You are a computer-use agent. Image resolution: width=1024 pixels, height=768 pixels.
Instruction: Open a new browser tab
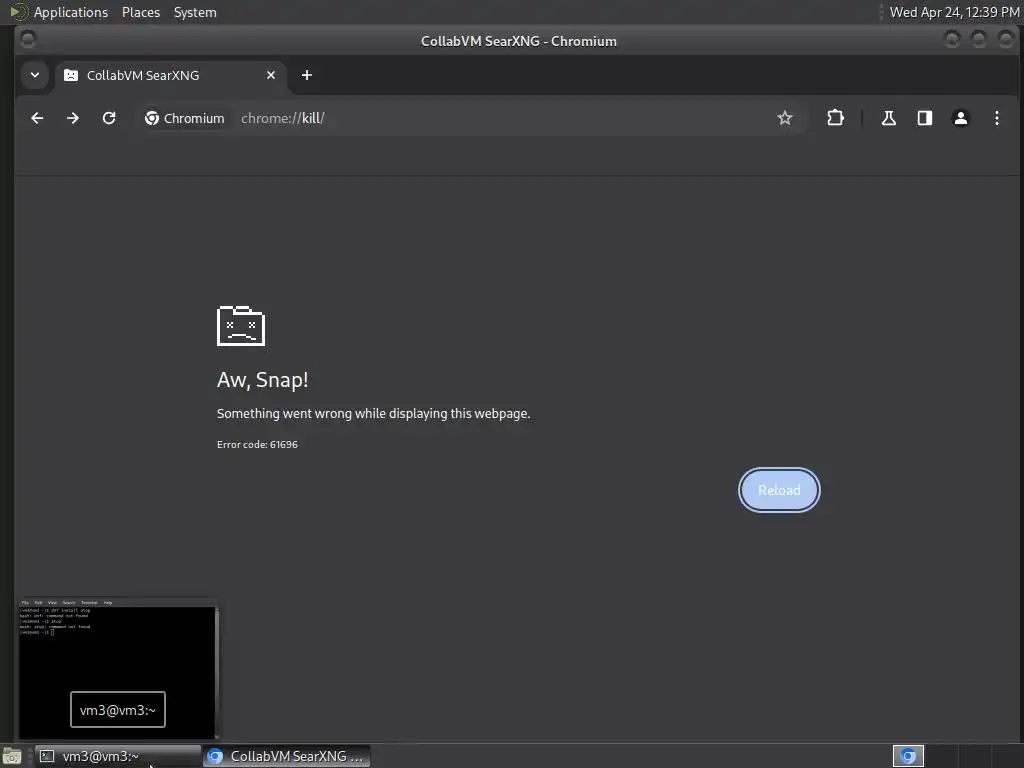pyautogui.click(x=307, y=75)
